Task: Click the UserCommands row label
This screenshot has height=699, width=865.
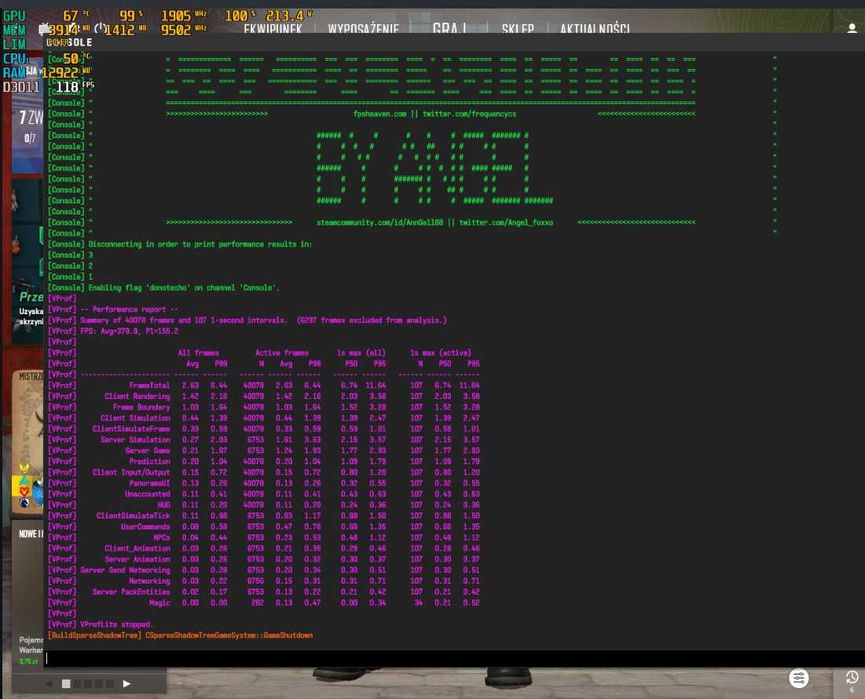Action: (145, 526)
